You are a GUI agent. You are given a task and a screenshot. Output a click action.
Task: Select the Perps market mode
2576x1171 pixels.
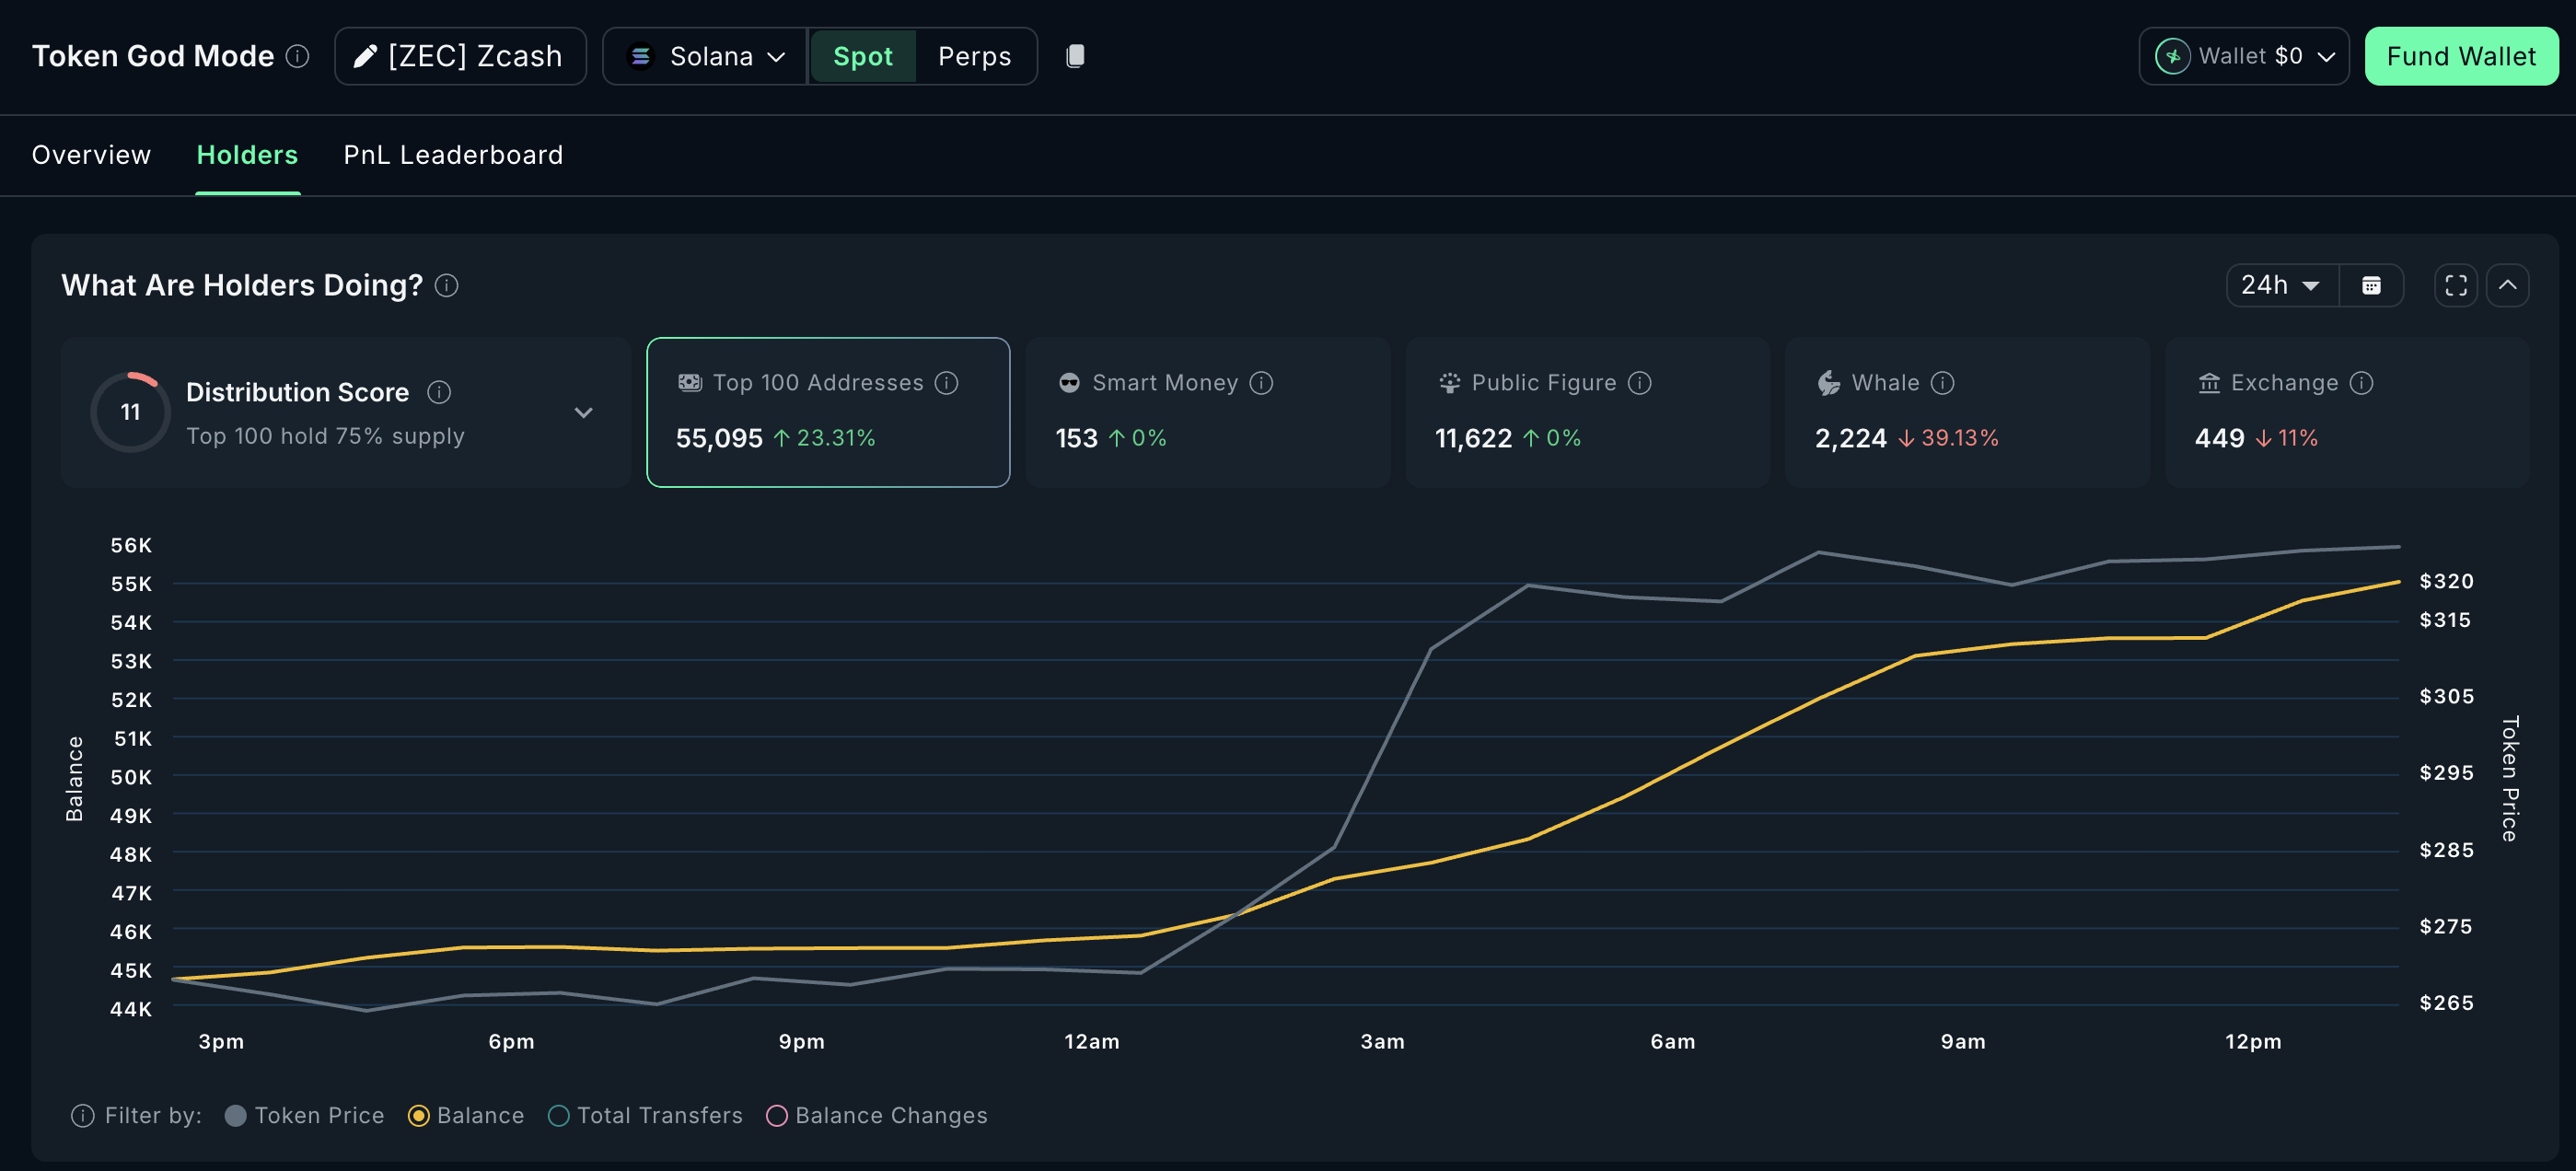pyautogui.click(x=974, y=56)
